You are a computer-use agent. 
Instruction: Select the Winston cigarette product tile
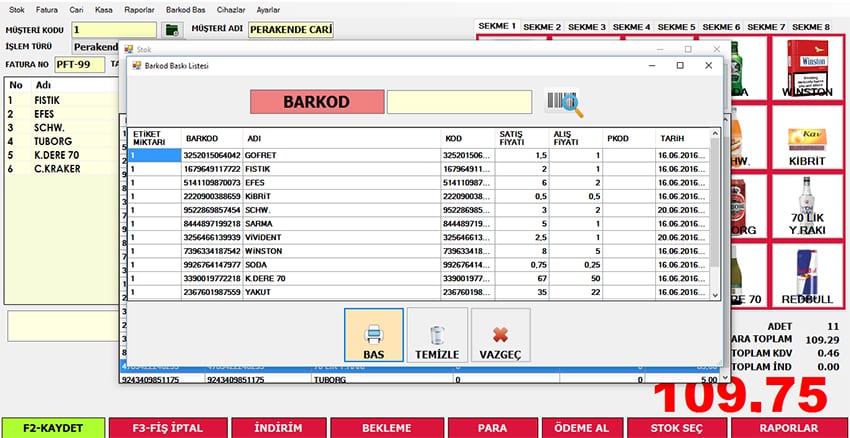click(807, 68)
